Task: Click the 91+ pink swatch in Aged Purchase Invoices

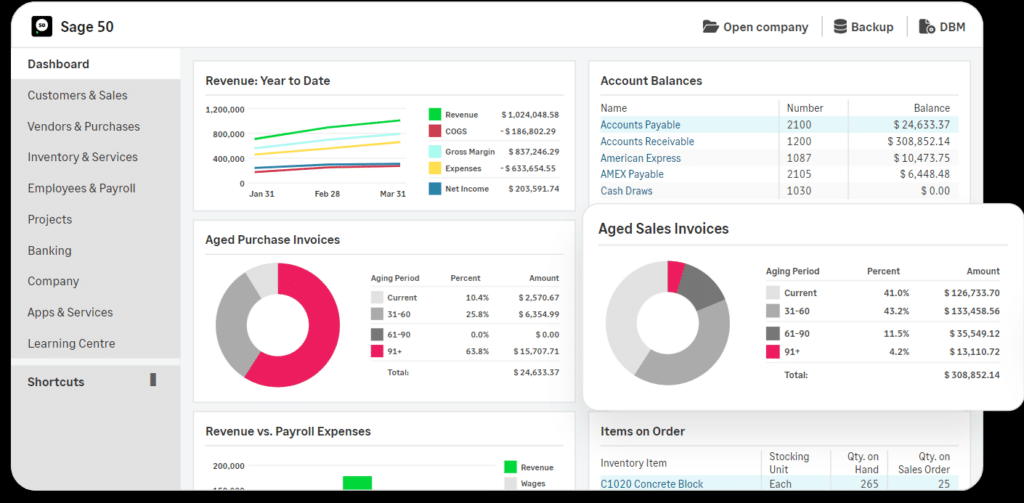Action: pos(377,351)
